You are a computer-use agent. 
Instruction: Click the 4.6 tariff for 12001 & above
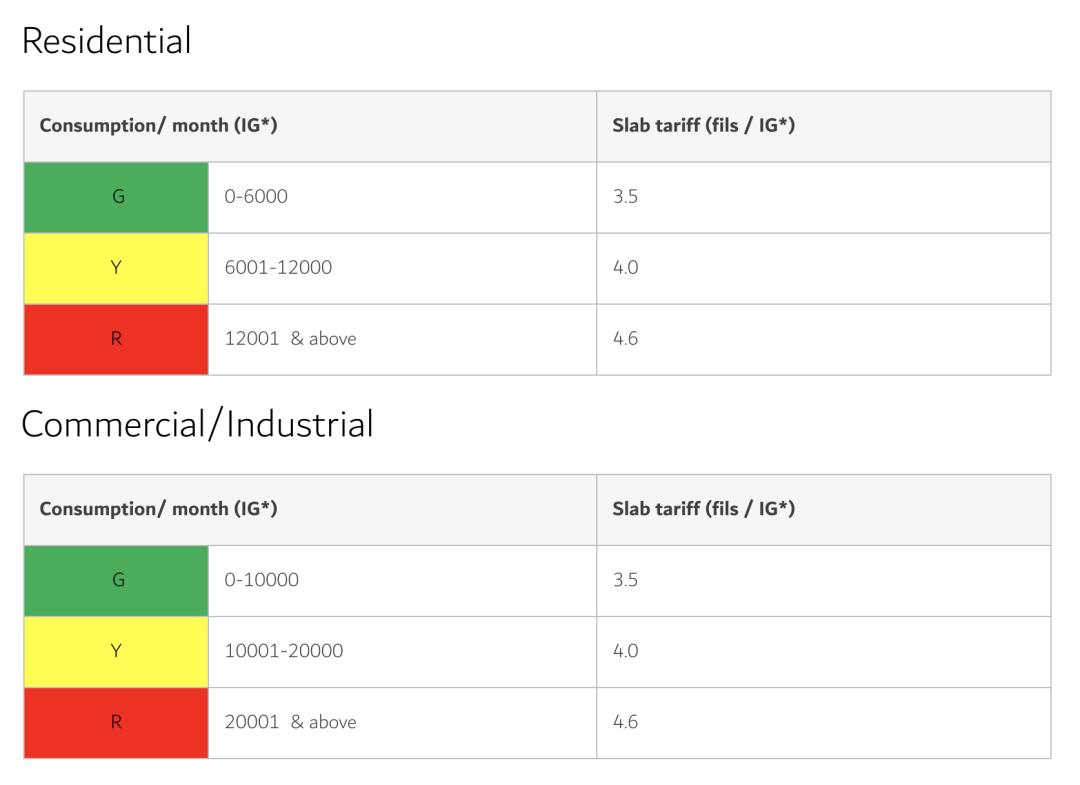coord(625,339)
